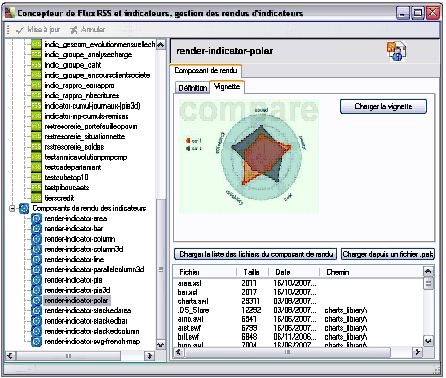Click file list scroll down arrow
This screenshot has height=378, width=446.
click(428, 341)
